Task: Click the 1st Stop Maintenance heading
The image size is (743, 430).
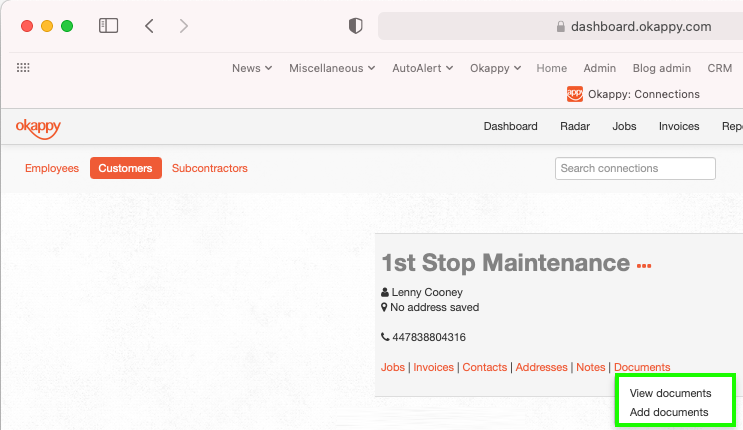Action: point(506,263)
